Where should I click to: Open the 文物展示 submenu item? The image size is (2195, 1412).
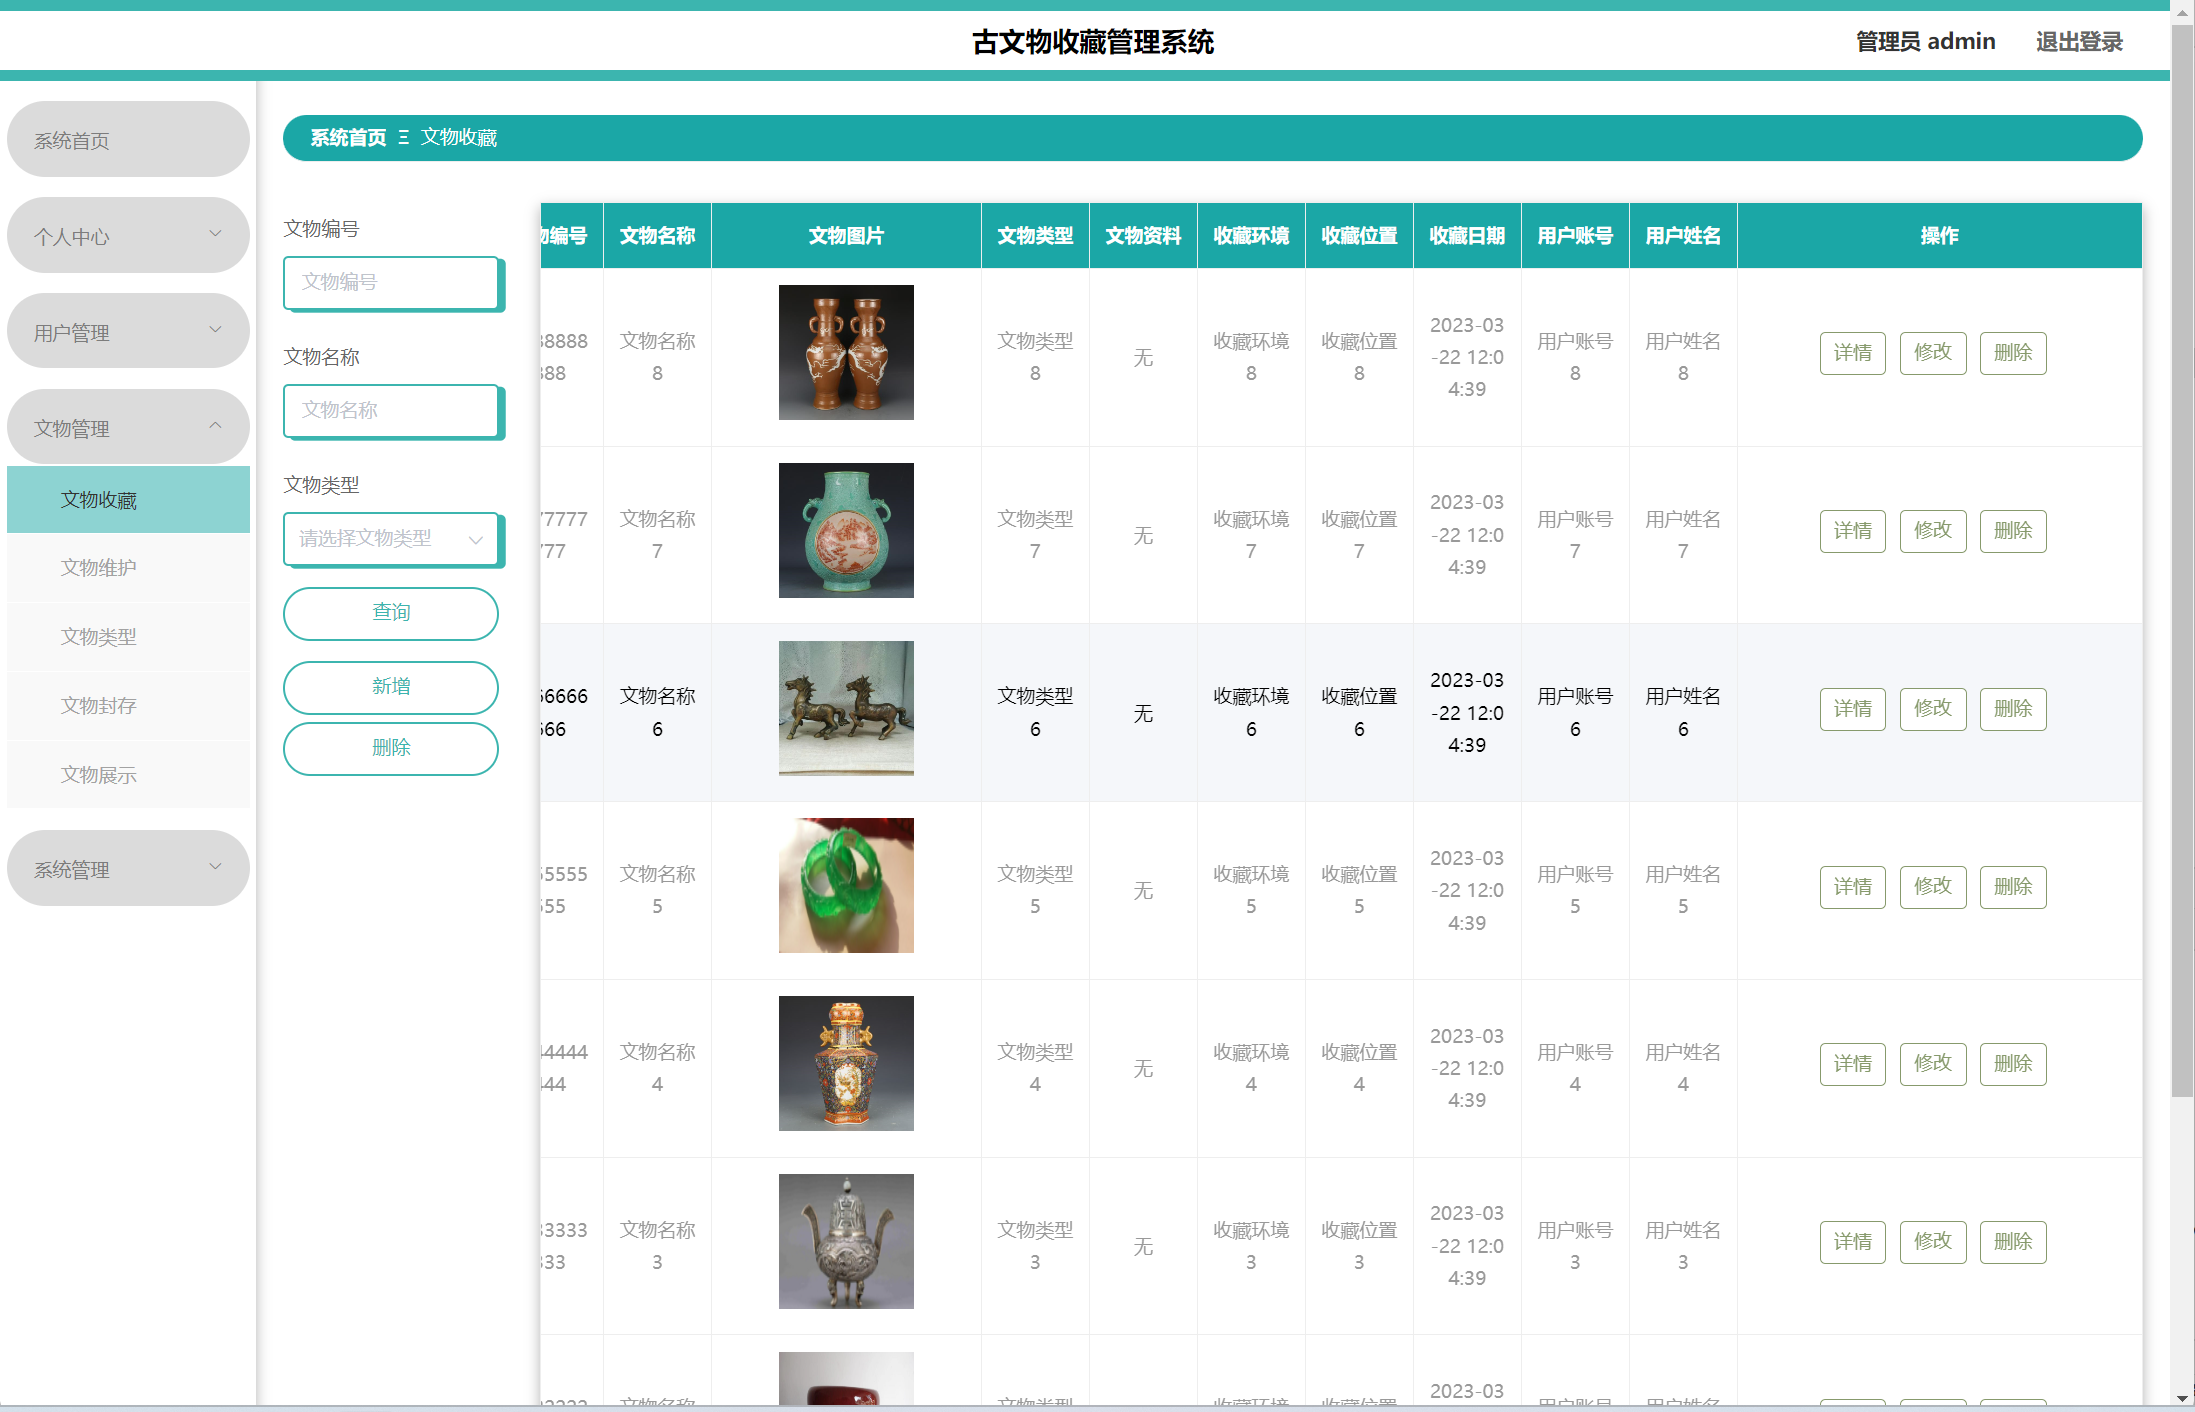(99, 775)
